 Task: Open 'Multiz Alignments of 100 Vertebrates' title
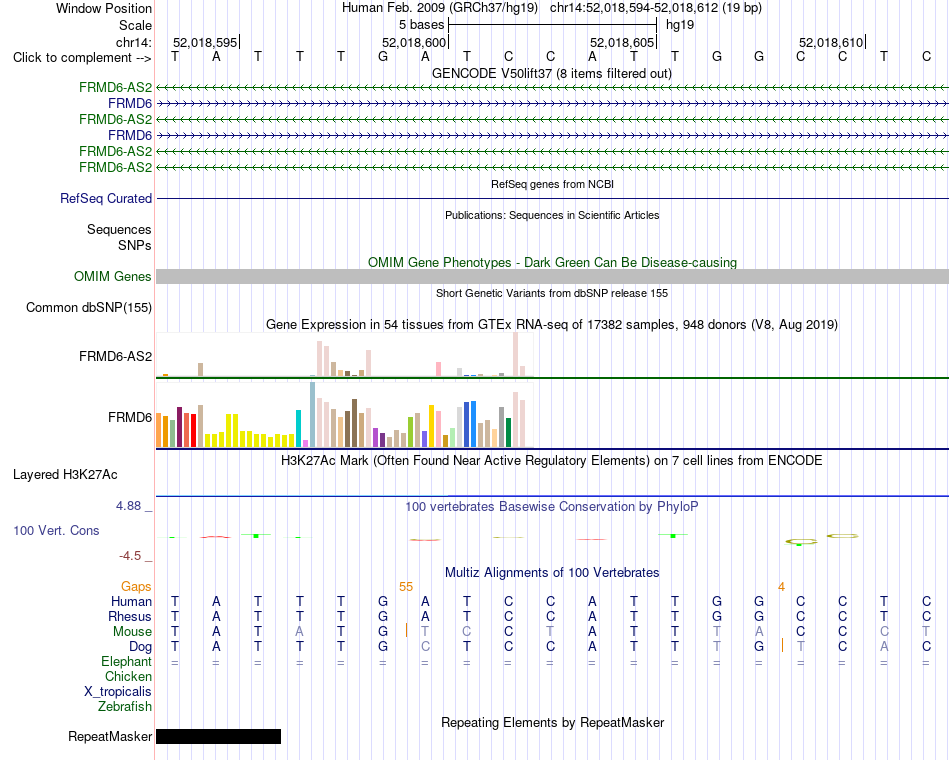click(552, 573)
